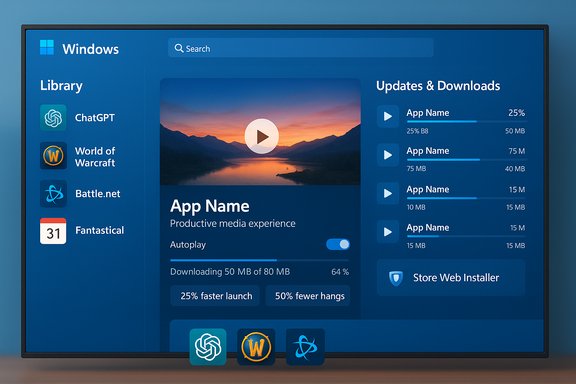The width and height of the screenshot is (576, 384).
Task: Click play button on last download row
Action: coord(388,232)
